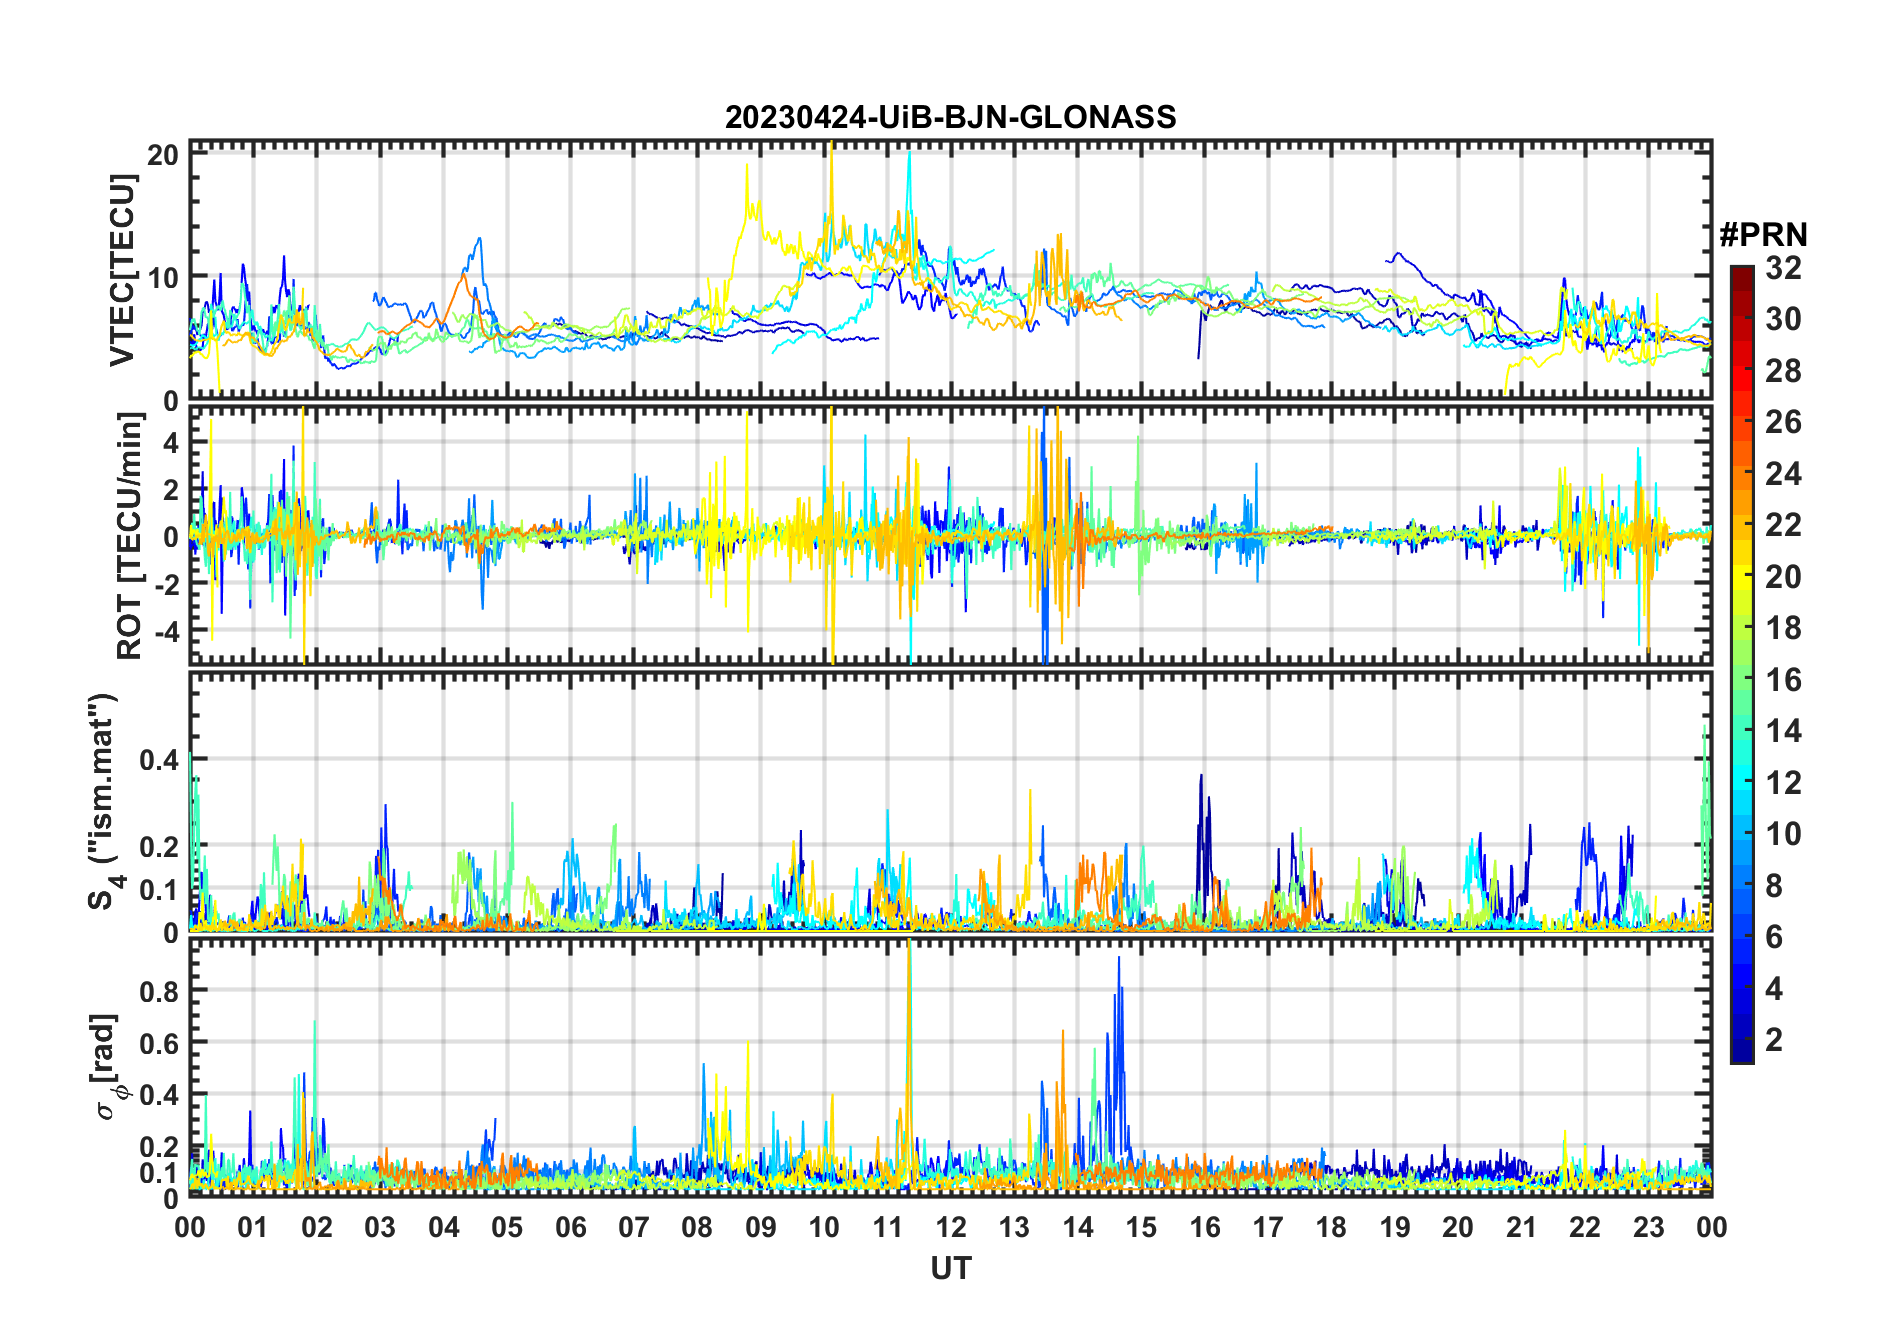This screenshot has height=1330, width=1902.
Task: Click the plot title 20230424-UiB-BJN-GLONASS
Action: [x=950, y=118]
